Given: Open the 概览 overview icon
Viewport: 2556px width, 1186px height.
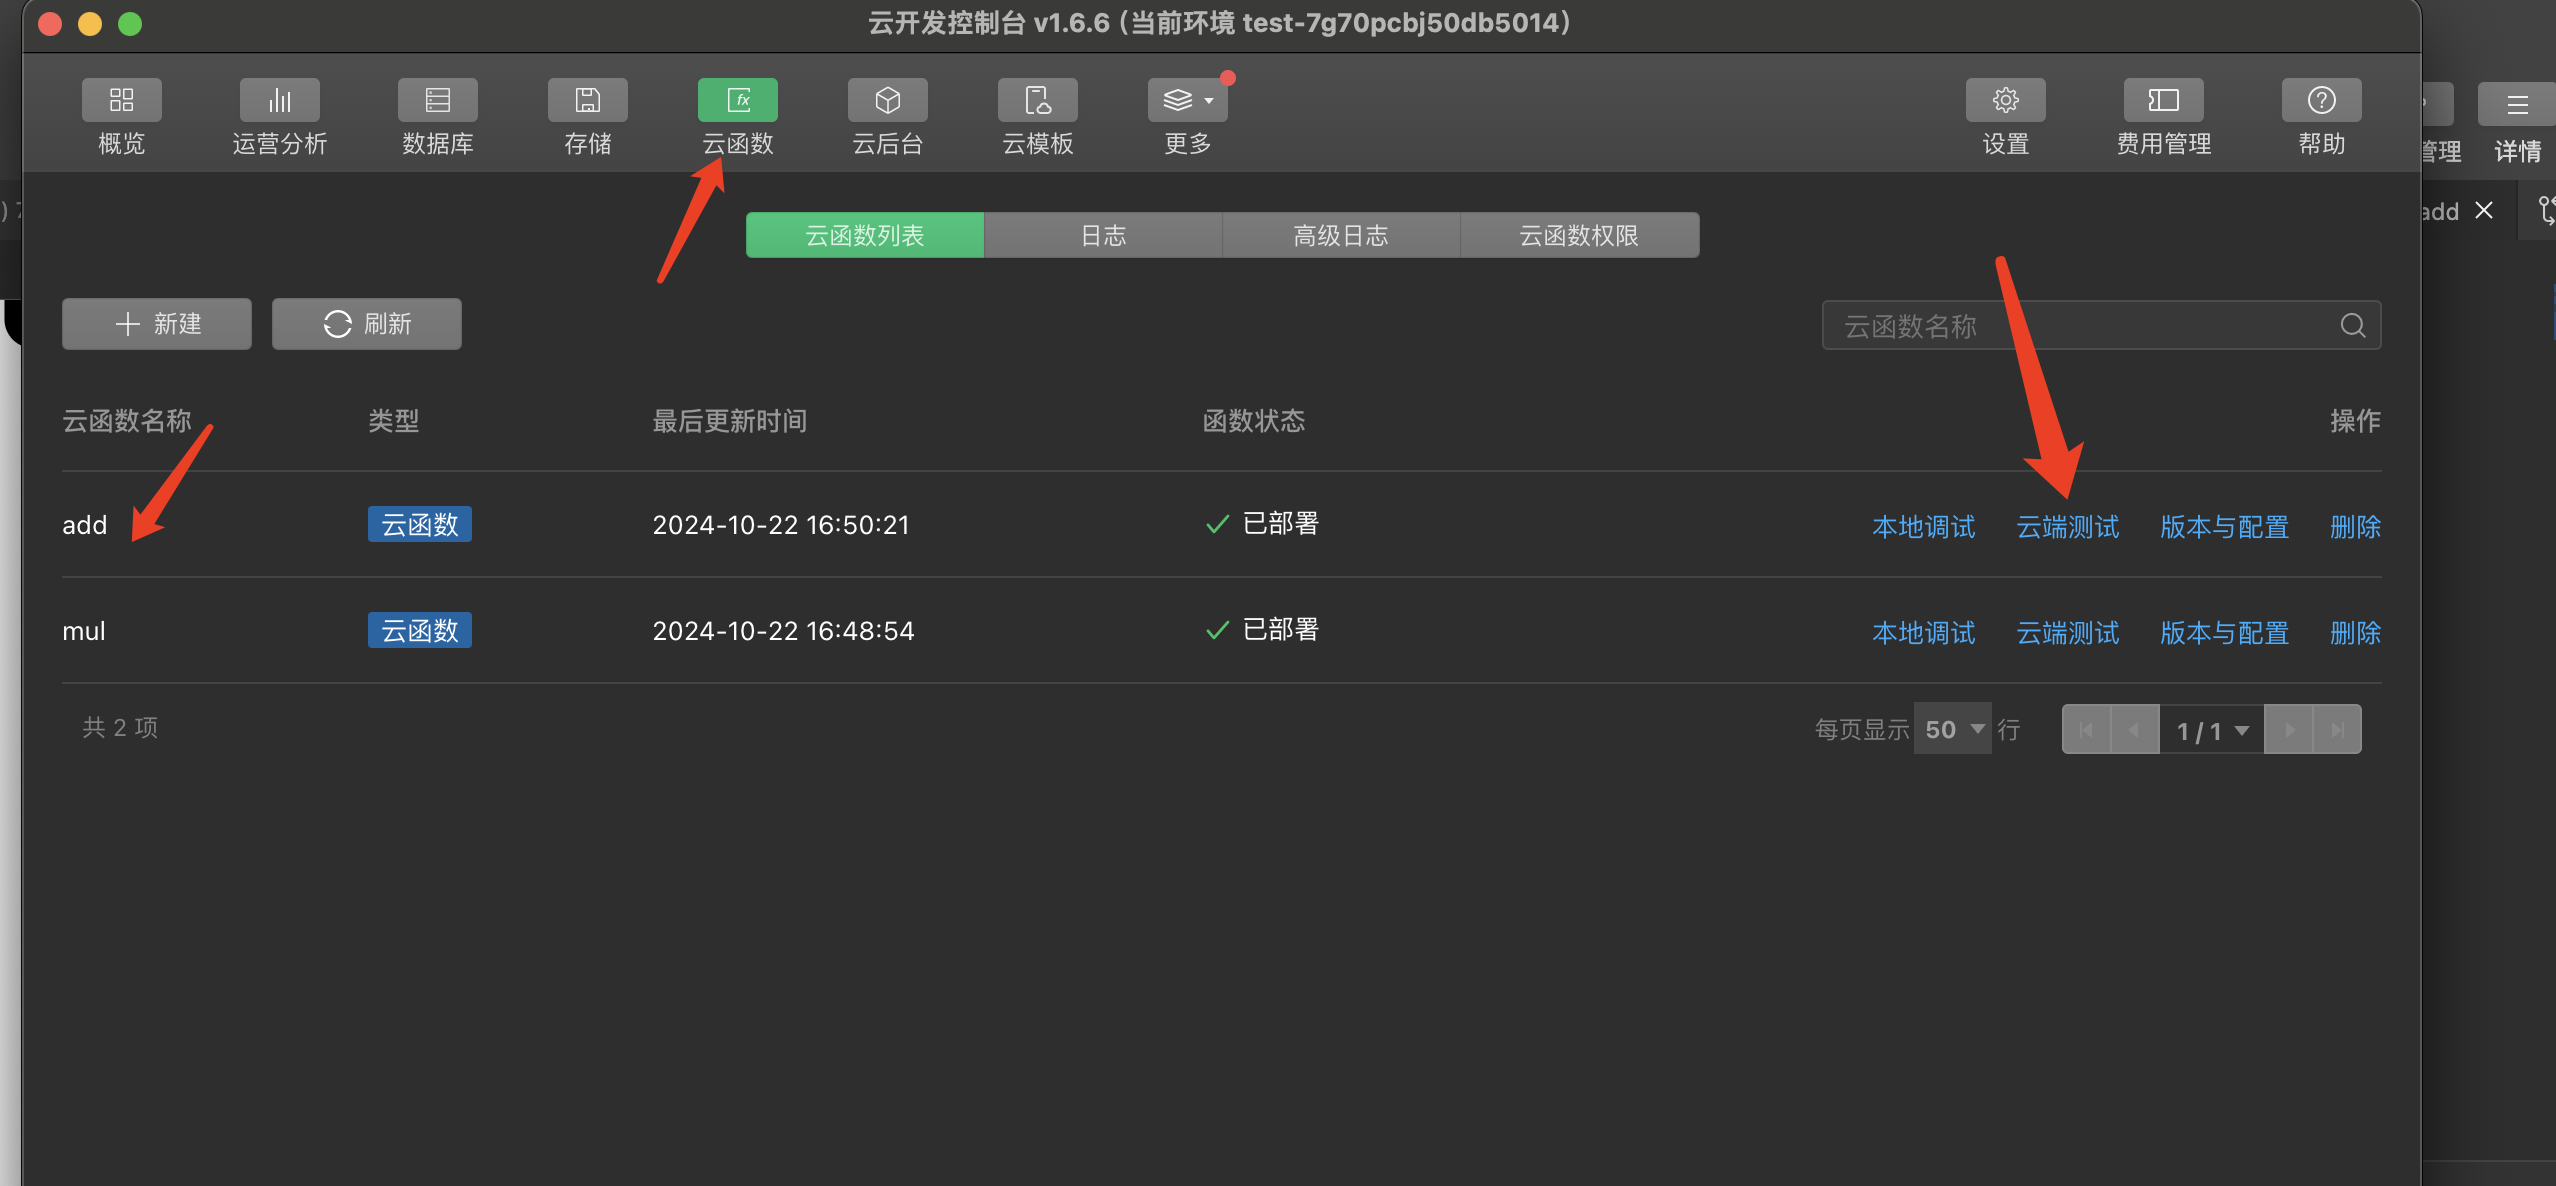Looking at the screenshot, I should click(121, 101).
